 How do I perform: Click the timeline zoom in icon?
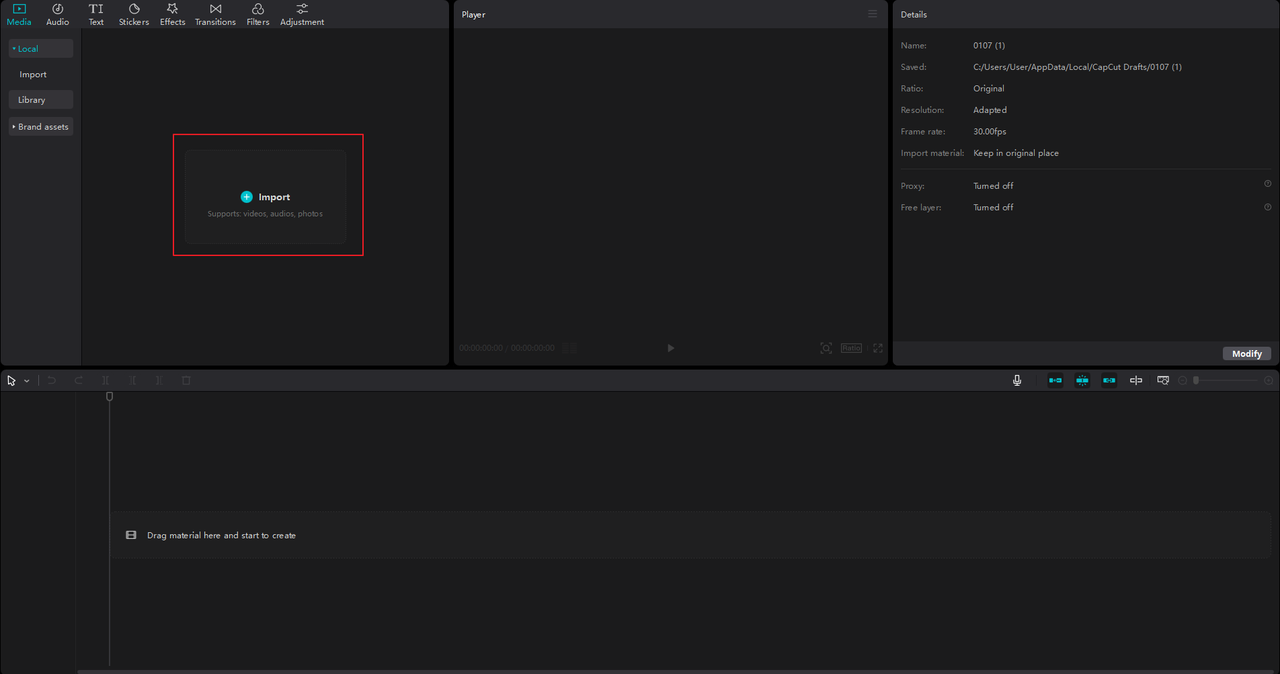[x=1269, y=380]
